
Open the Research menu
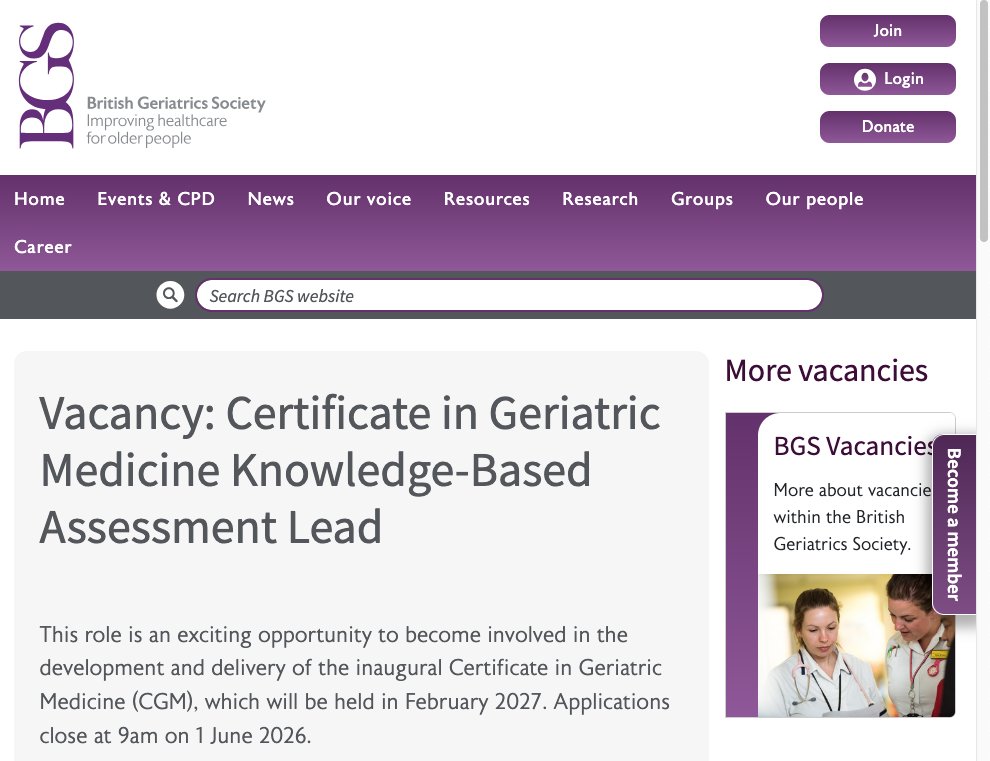[x=600, y=199]
